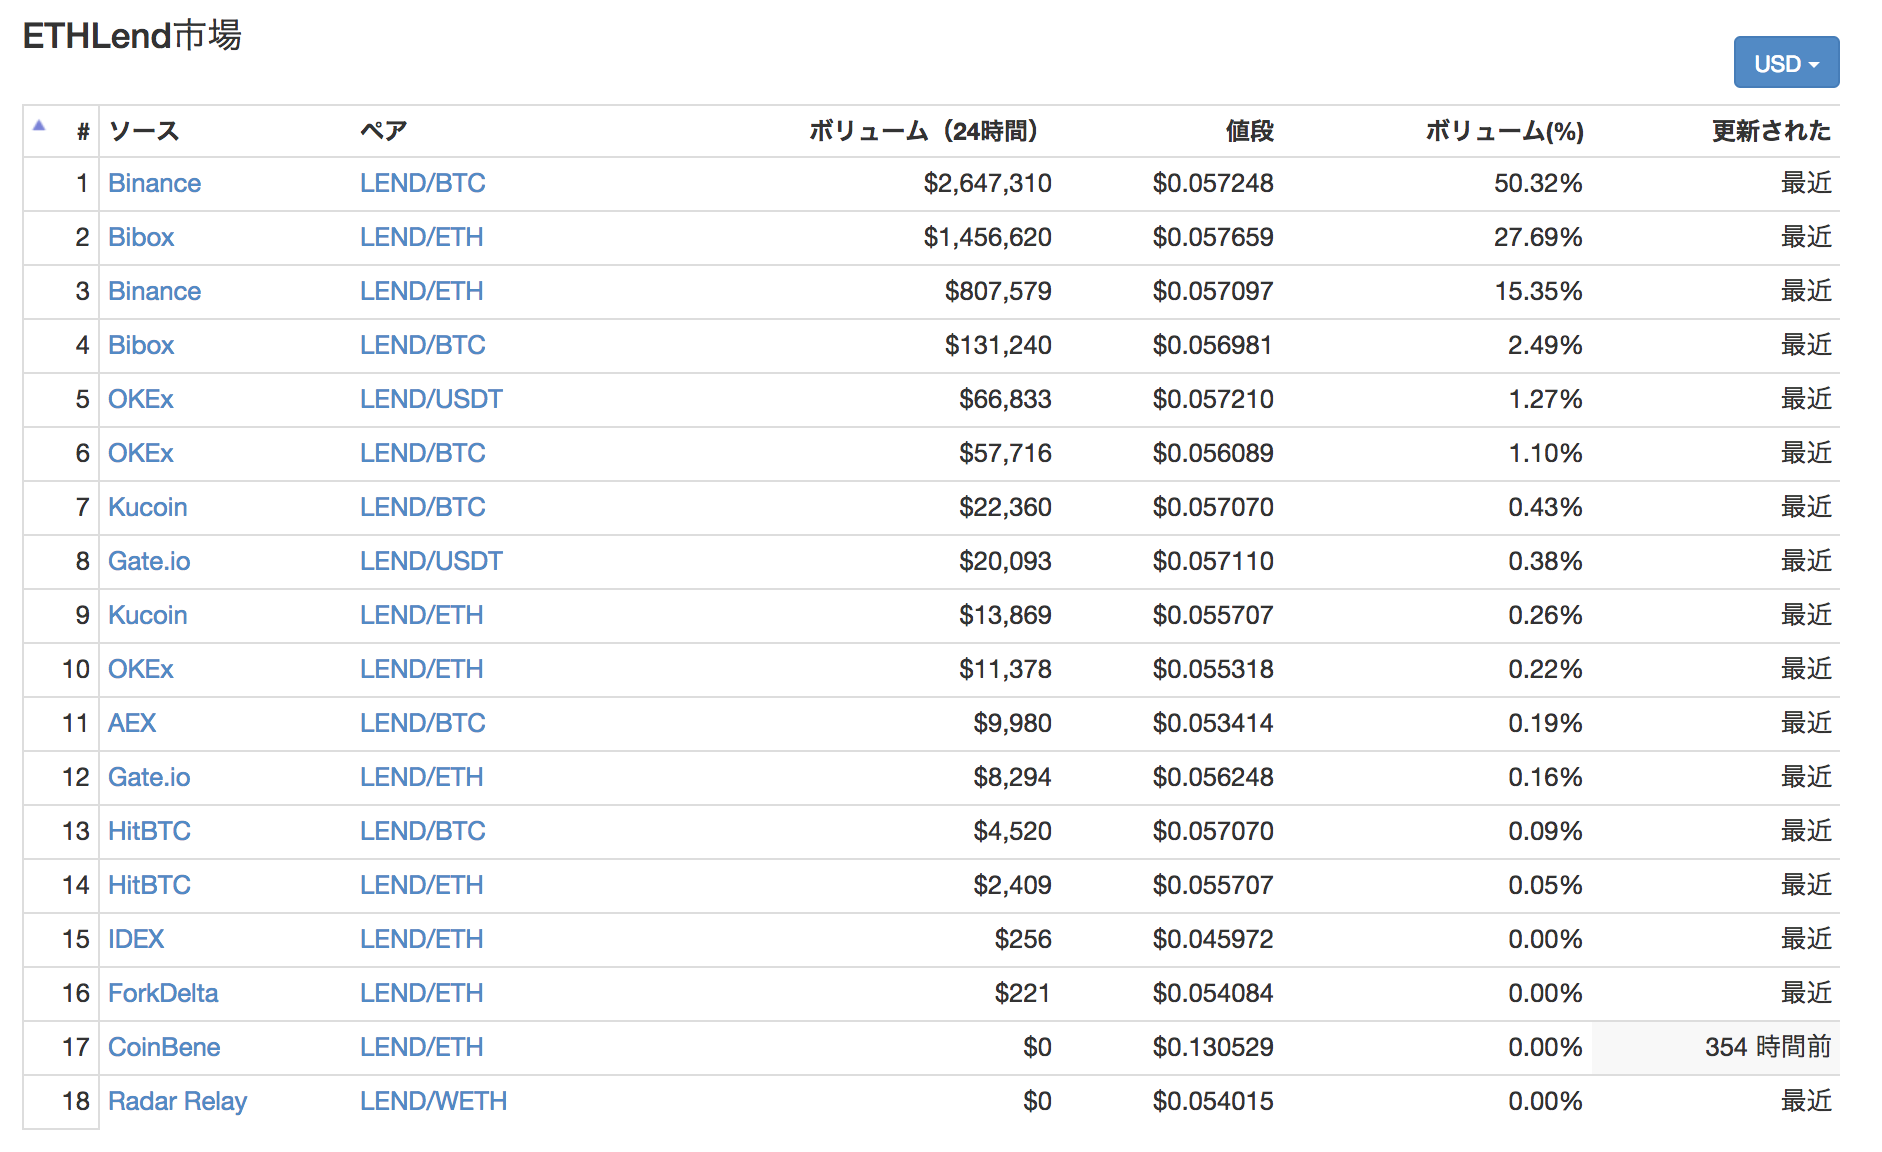Sort by the ソース column header
This screenshot has height=1152, width=1882.
[x=144, y=131]
